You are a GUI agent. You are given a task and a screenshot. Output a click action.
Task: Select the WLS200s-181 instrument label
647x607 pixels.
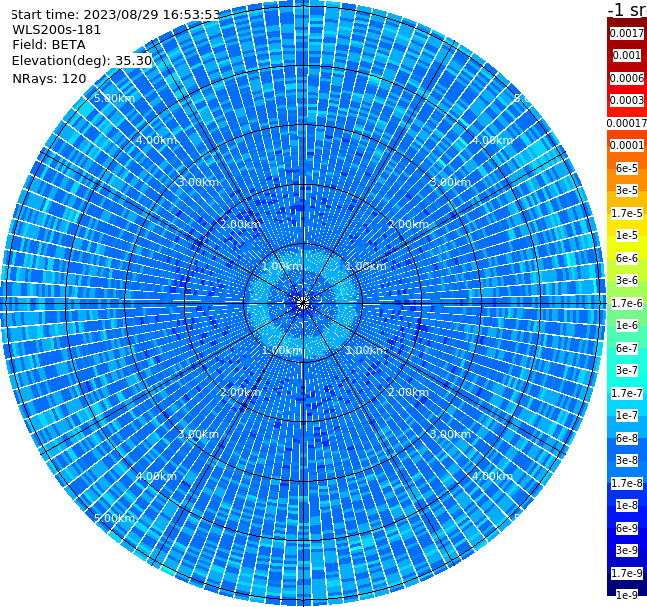(57, 30)
